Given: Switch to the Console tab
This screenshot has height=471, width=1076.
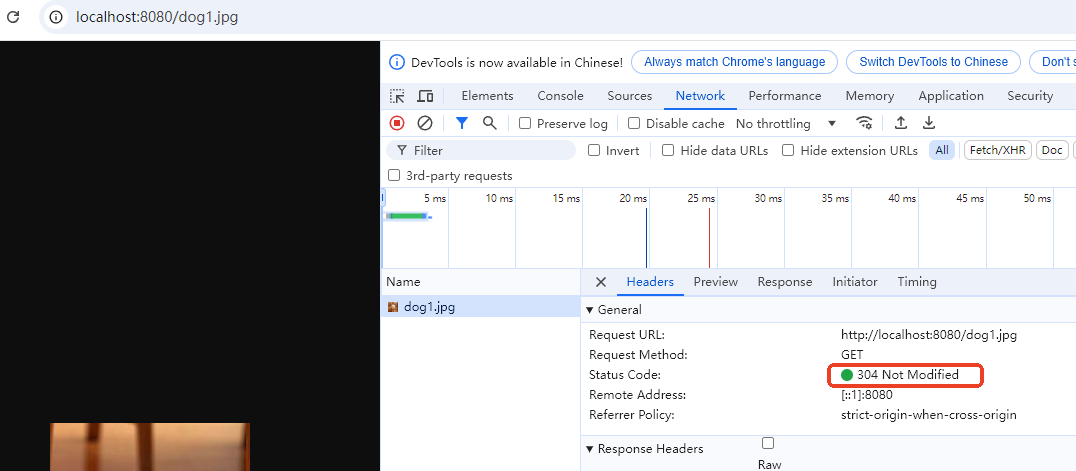Looking at the screenshot, I should coord(560,96).
